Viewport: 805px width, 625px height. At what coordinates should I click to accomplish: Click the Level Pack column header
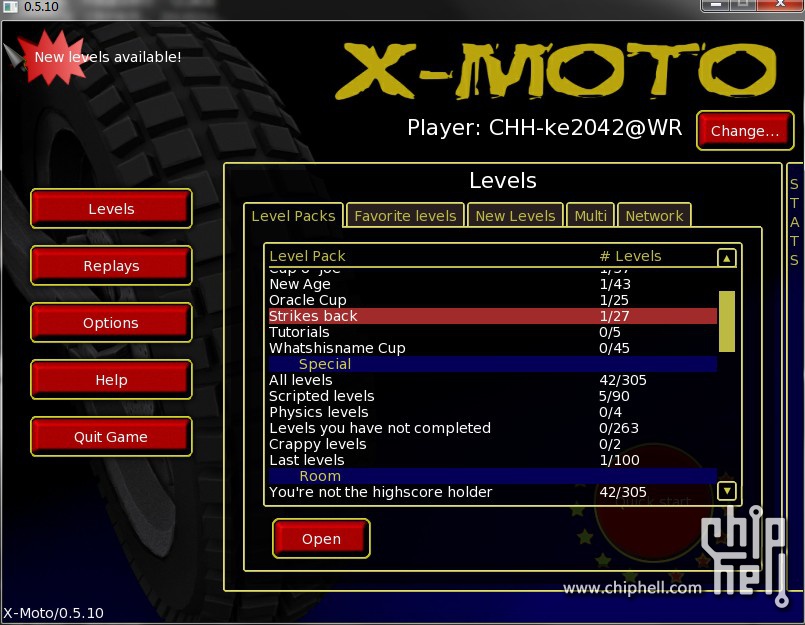point(307,256)
